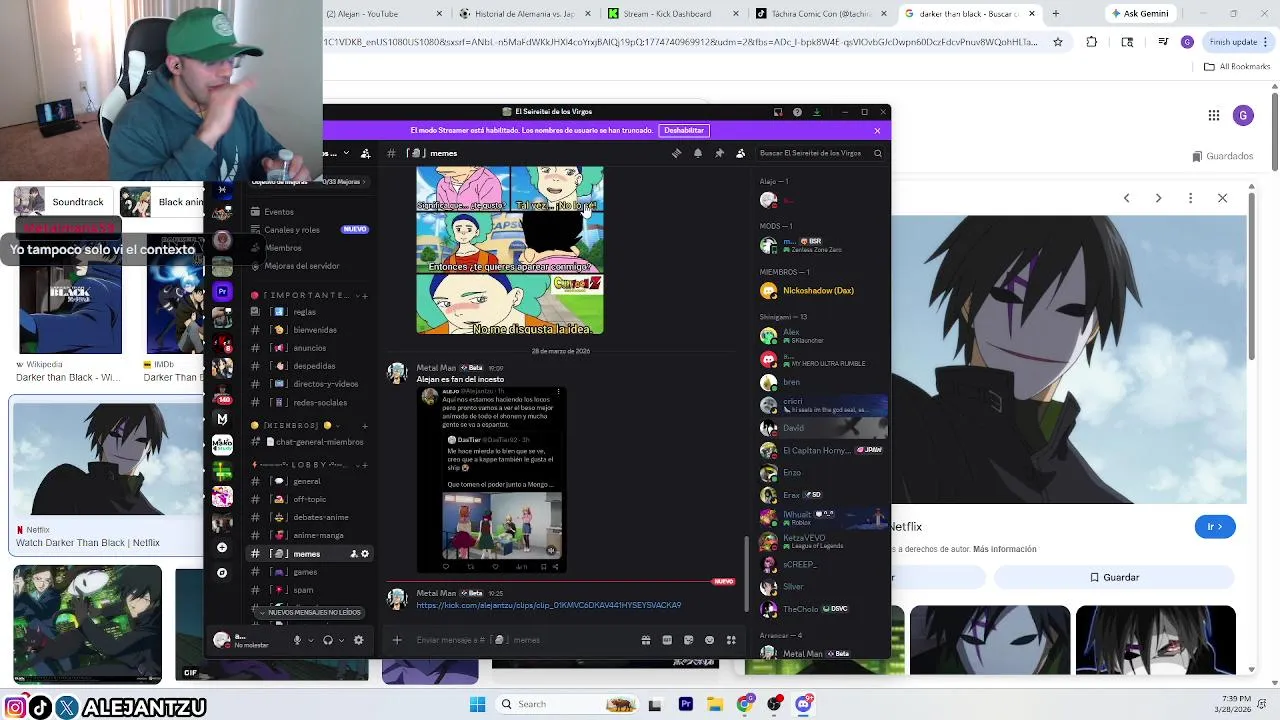Show pinned messages in memes channel
The image size is (1280, 720).
tap(719, 153)
